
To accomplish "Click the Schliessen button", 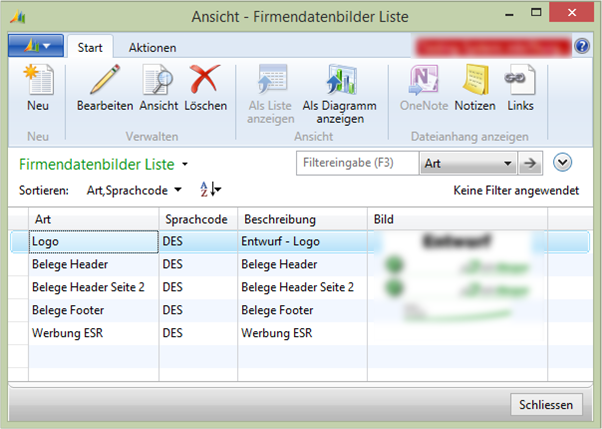I will point(546,404).
